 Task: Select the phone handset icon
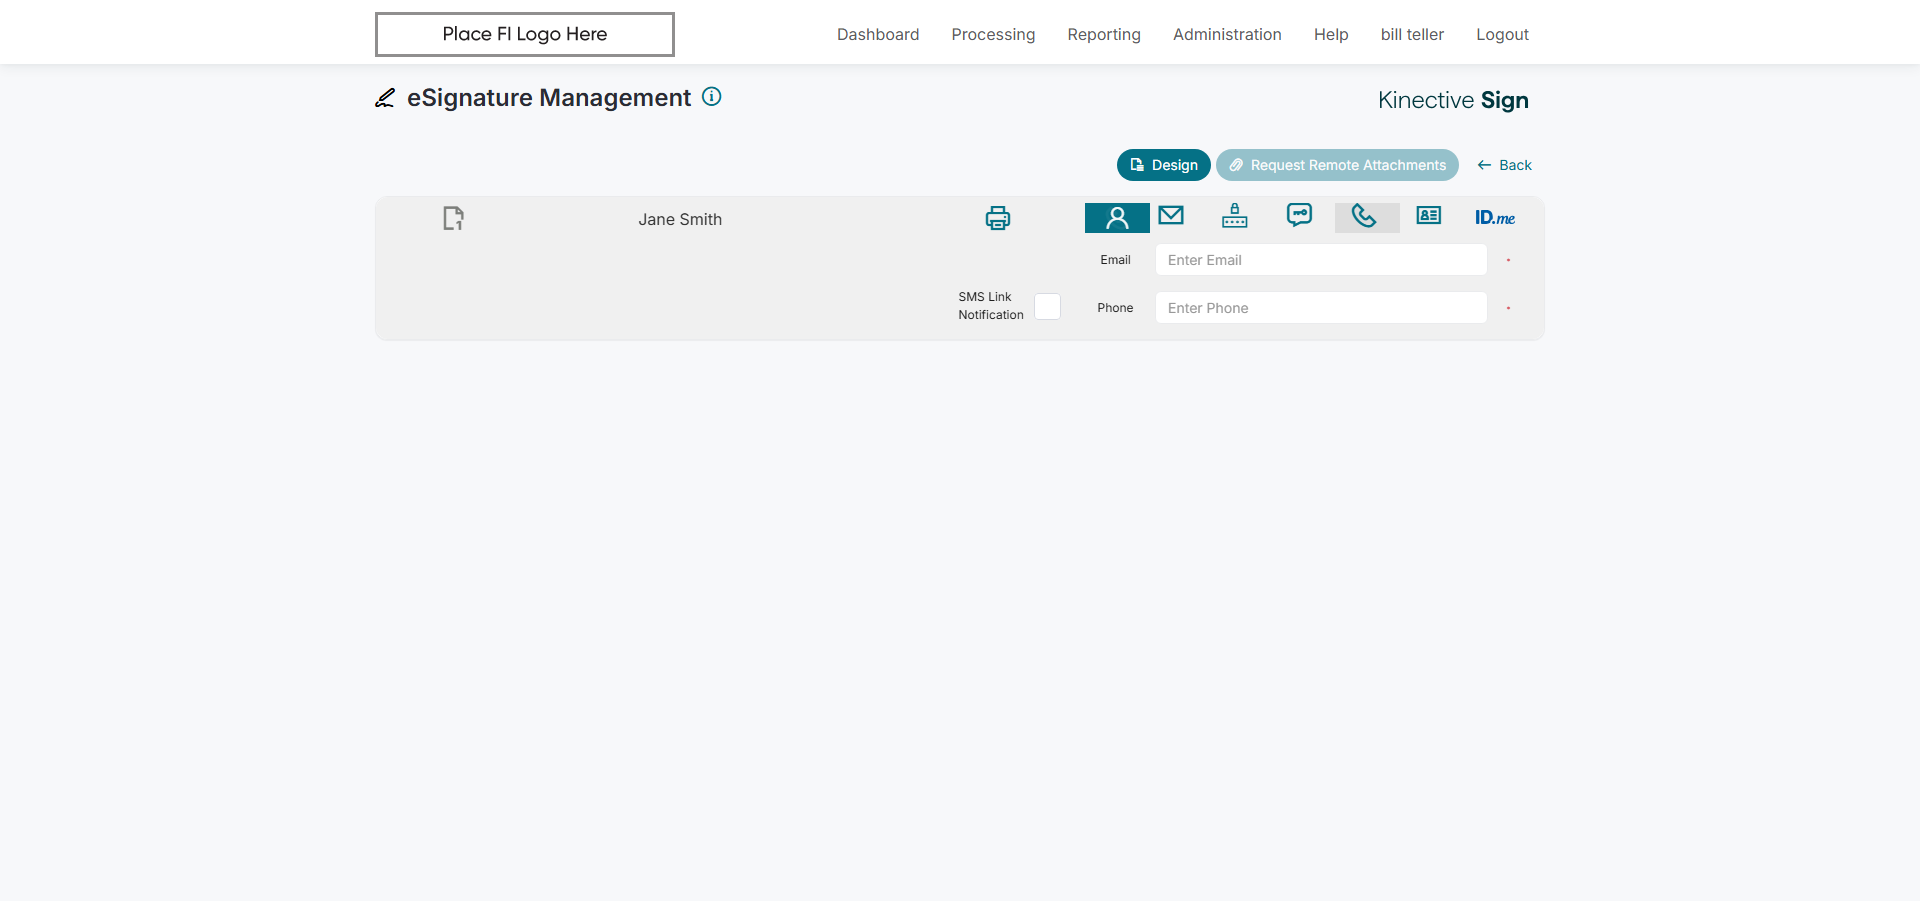click(1365, 217)
